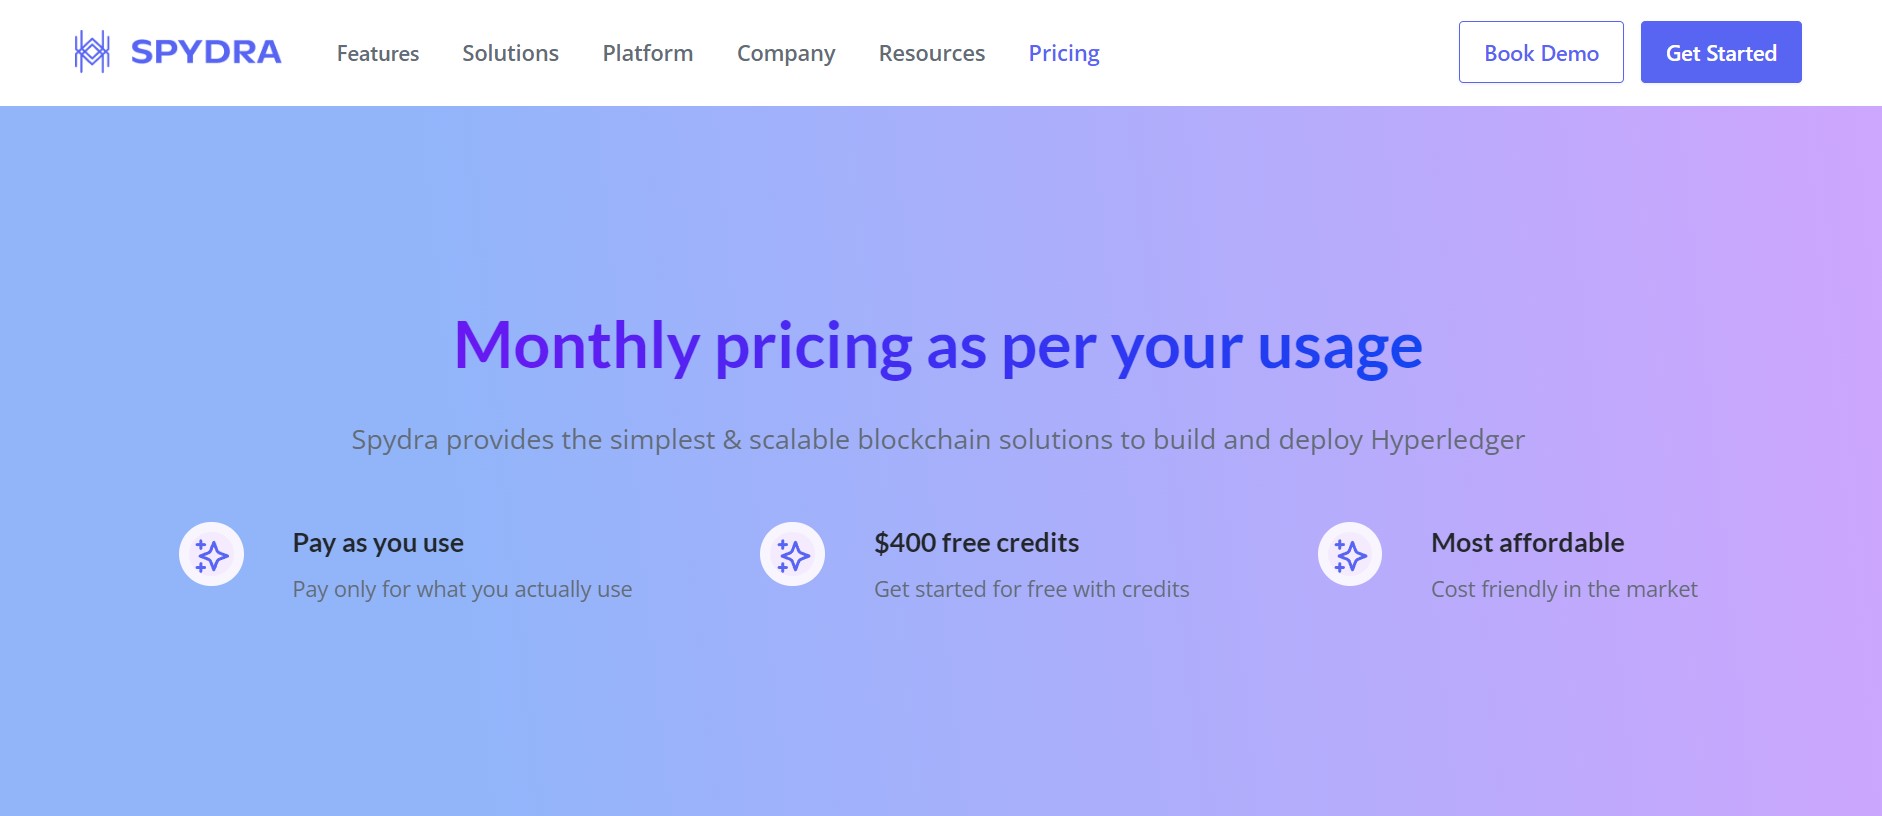1882x816 pixels.
Task: Open the Features menu
Action: 378,53
